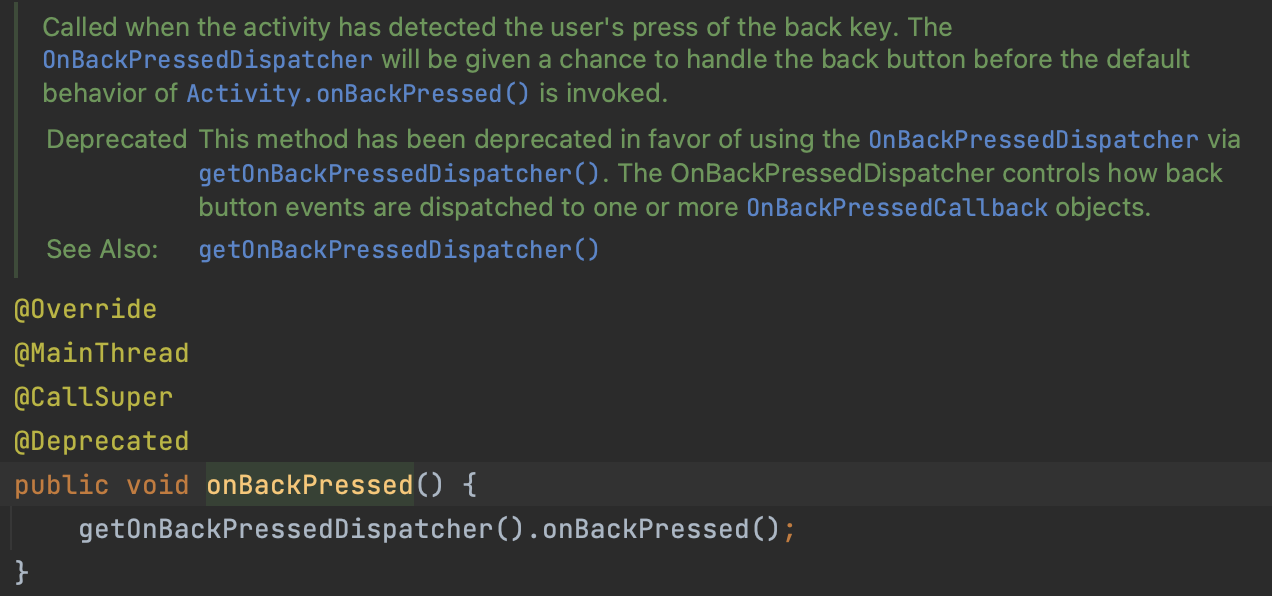Click the semicolon ending the dispatcher statement
The image size is (1272, 596).
789,529
